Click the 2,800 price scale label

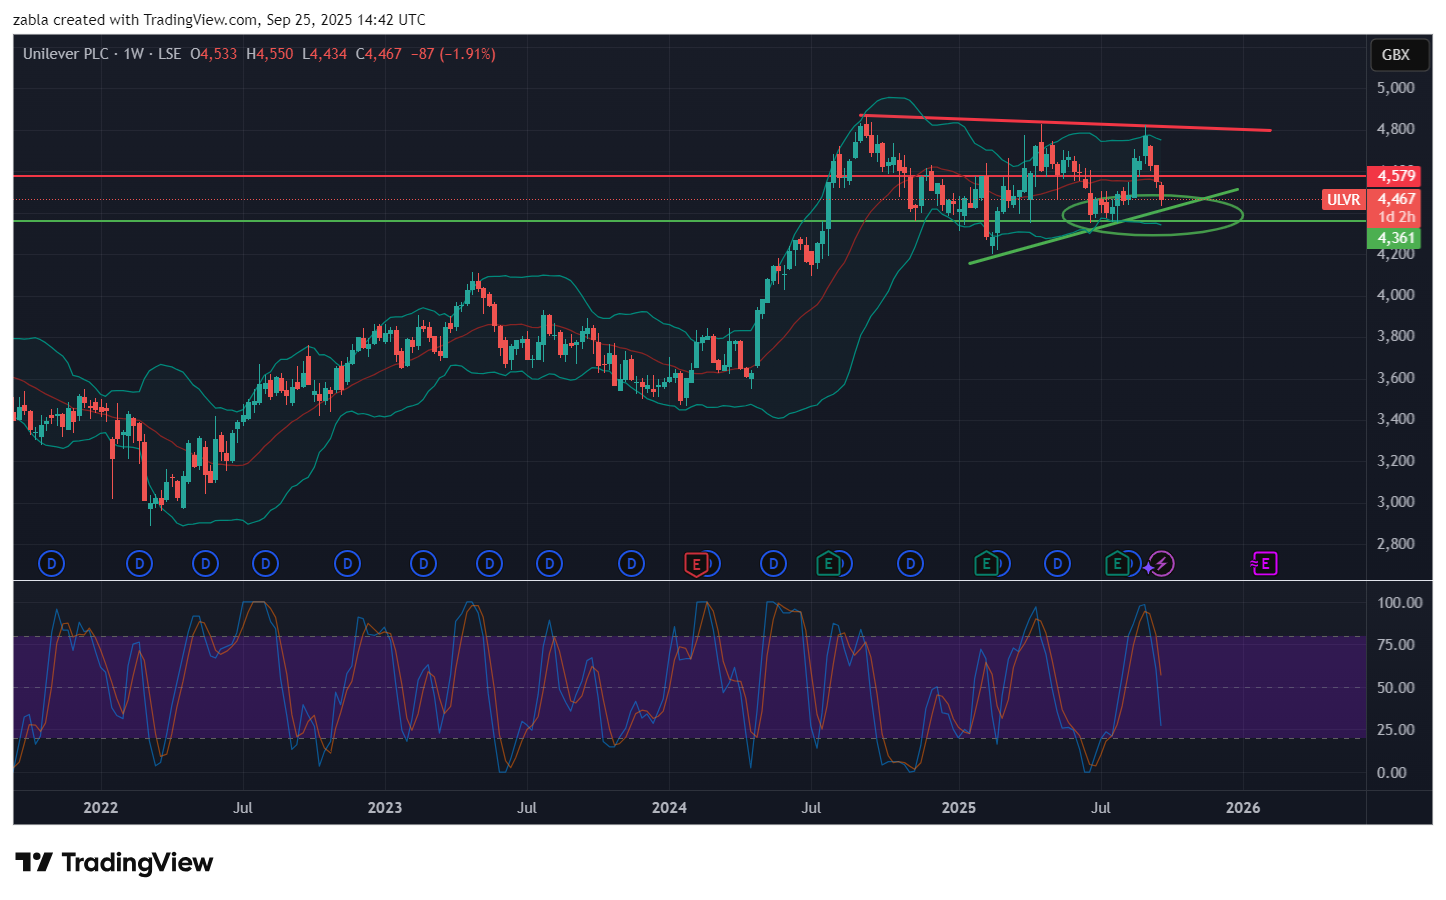click(x=1396, y=544)
